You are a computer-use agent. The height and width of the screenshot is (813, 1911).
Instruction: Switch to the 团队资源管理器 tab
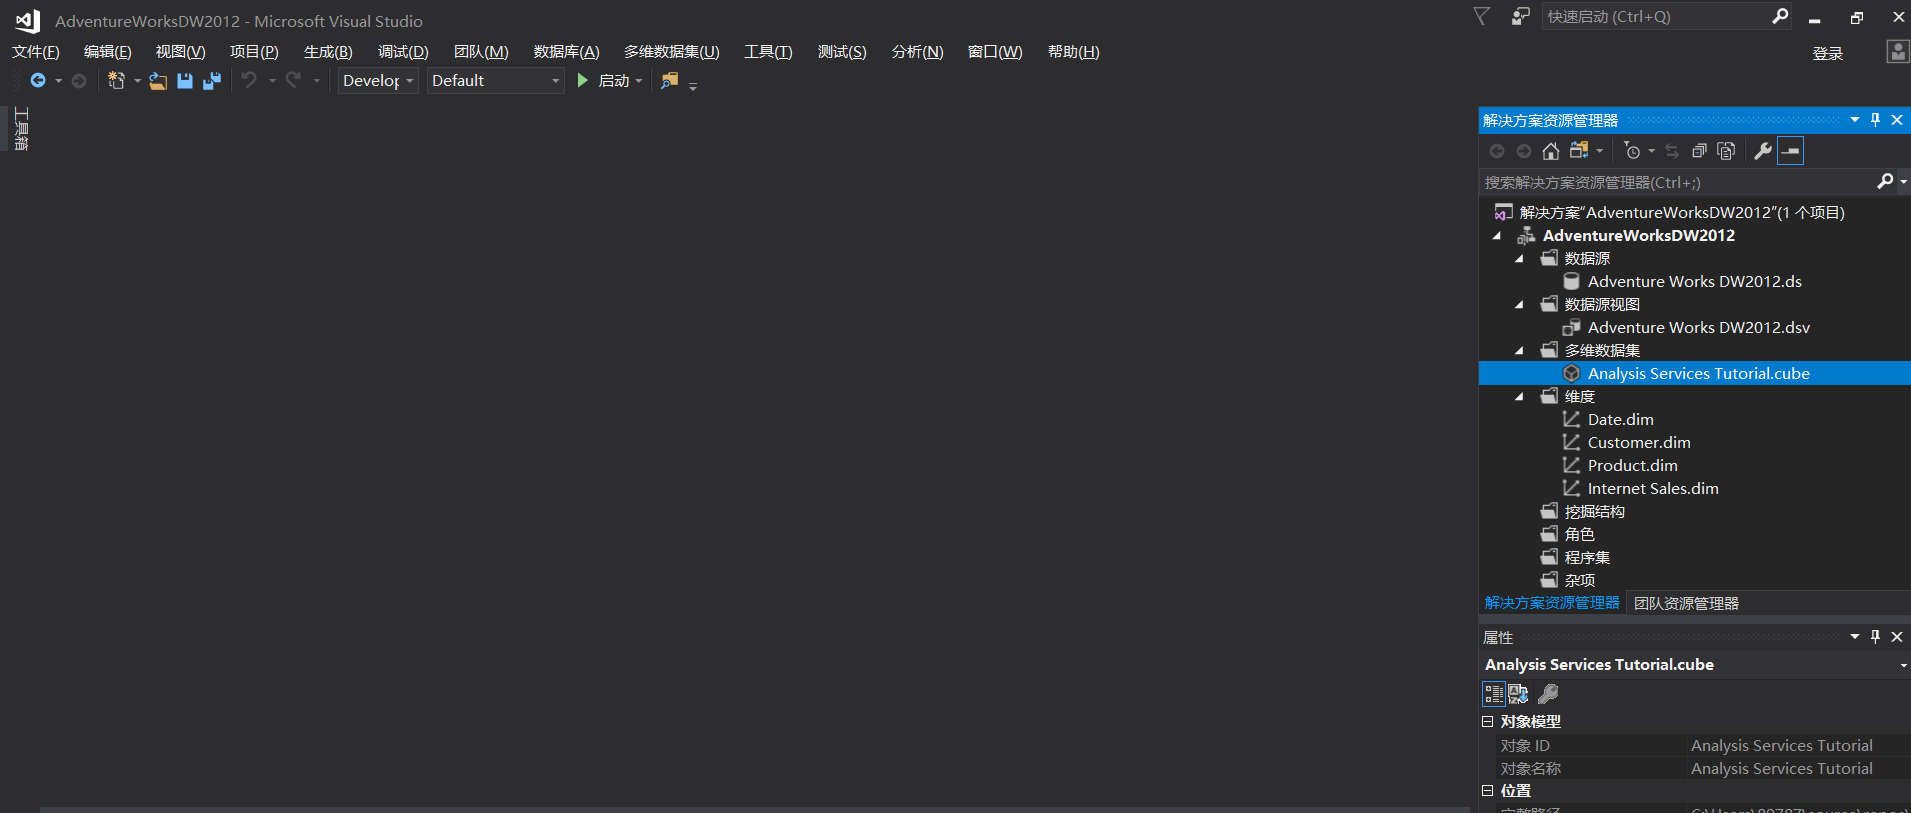pyautogui.click(x=1686, y=603)
